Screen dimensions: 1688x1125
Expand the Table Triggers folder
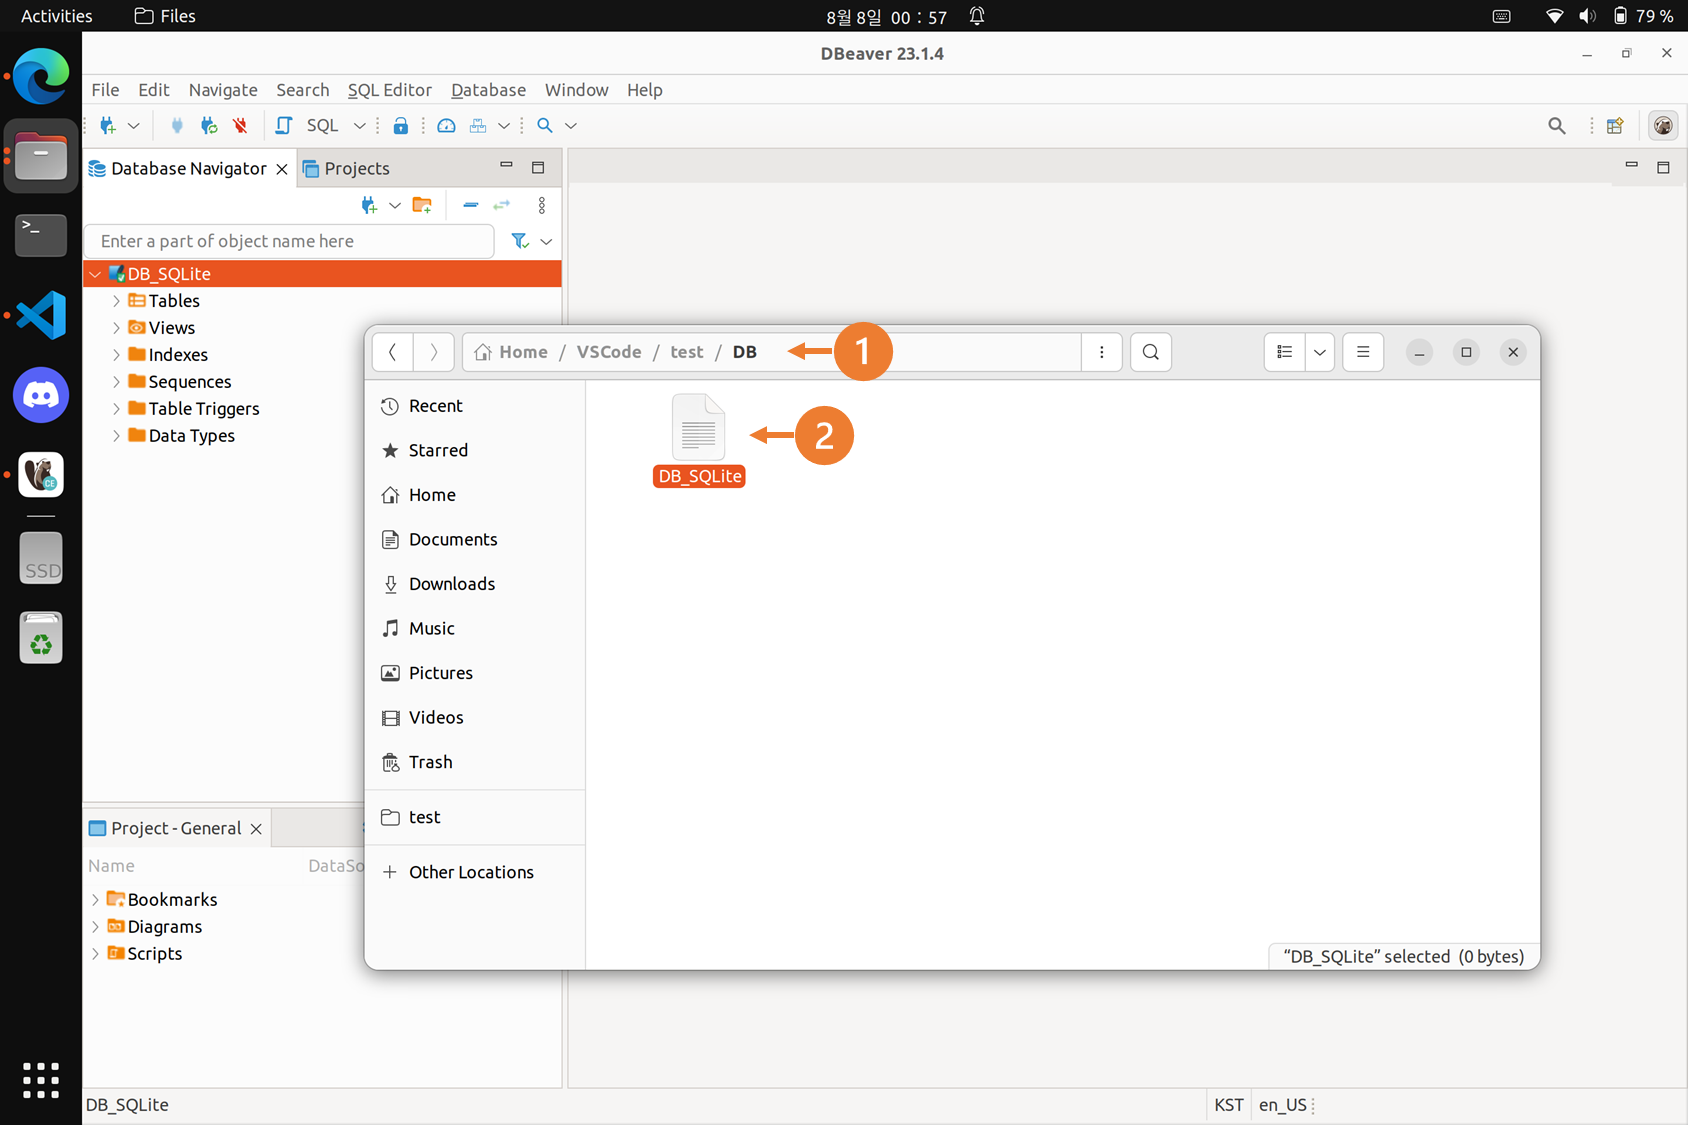pyautogui.click(x=116, y=409)
